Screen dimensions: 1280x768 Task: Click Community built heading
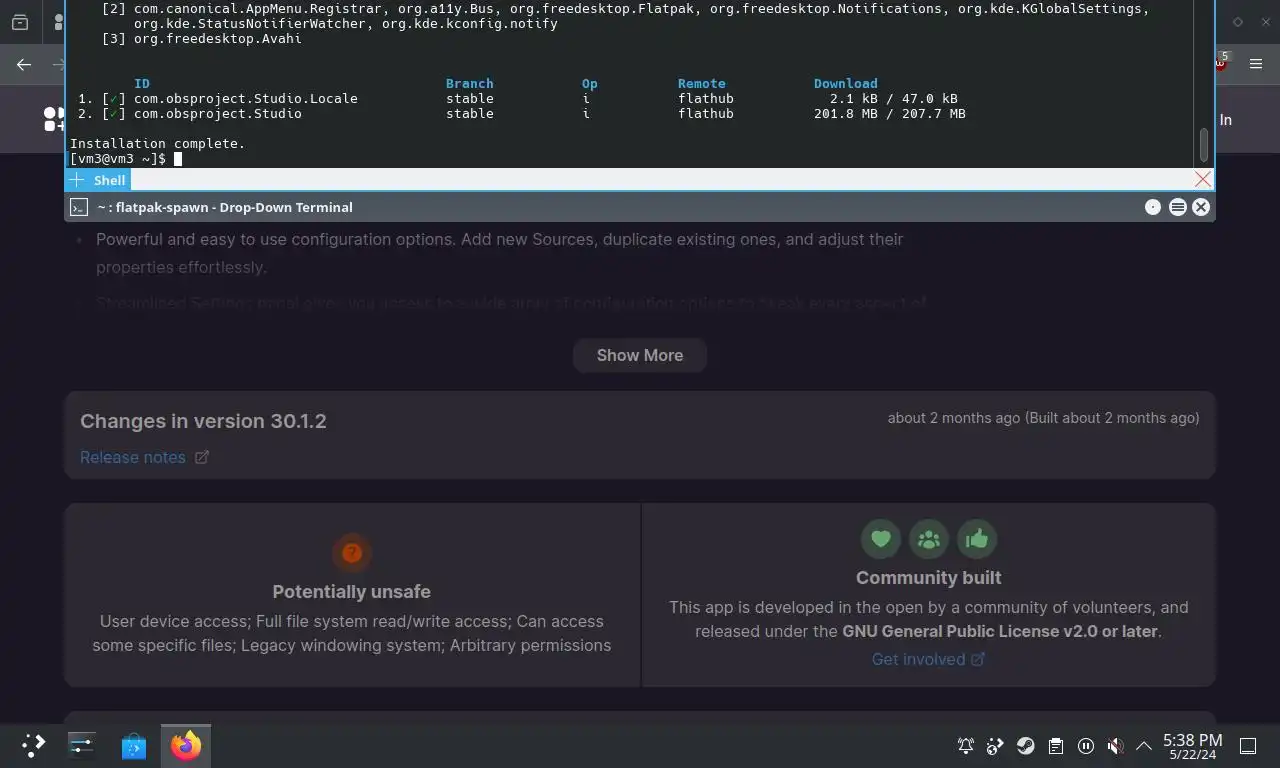point(928,577)
